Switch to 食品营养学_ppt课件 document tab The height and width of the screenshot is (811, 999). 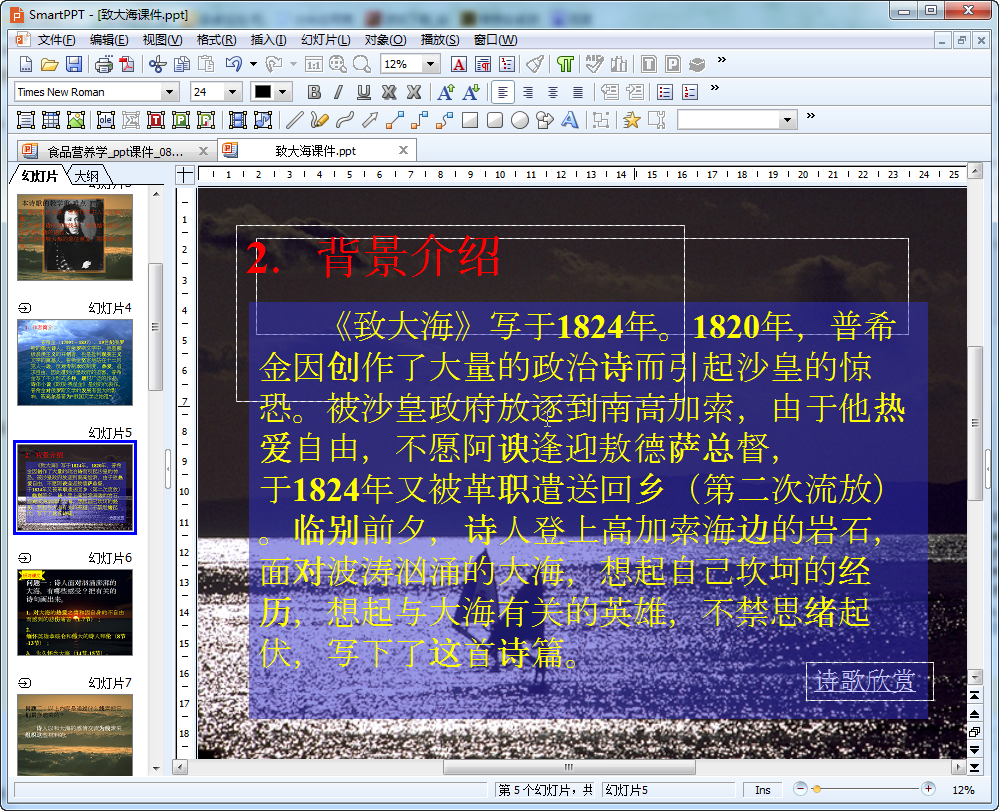click(115, 152)
